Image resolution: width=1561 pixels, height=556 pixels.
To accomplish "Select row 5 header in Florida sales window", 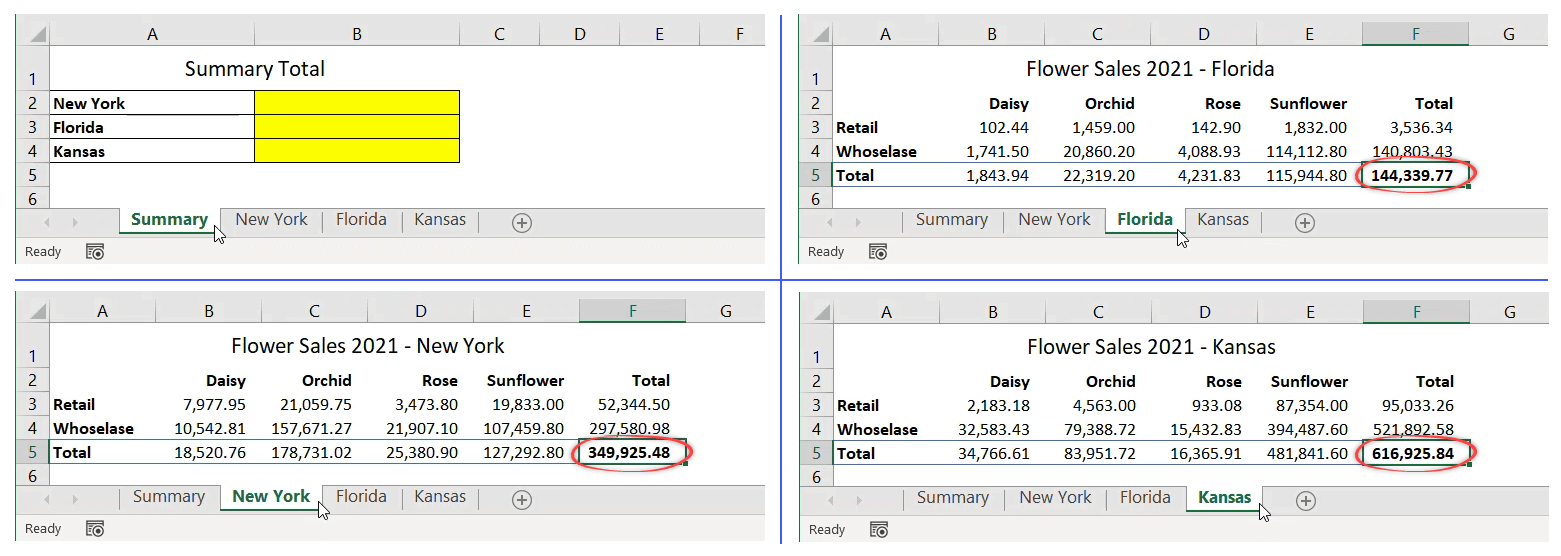I will (816, 175).
